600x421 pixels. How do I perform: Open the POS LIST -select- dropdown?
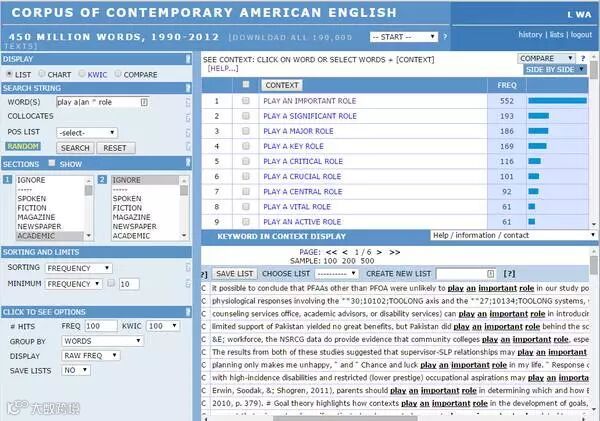coord(87,133)
